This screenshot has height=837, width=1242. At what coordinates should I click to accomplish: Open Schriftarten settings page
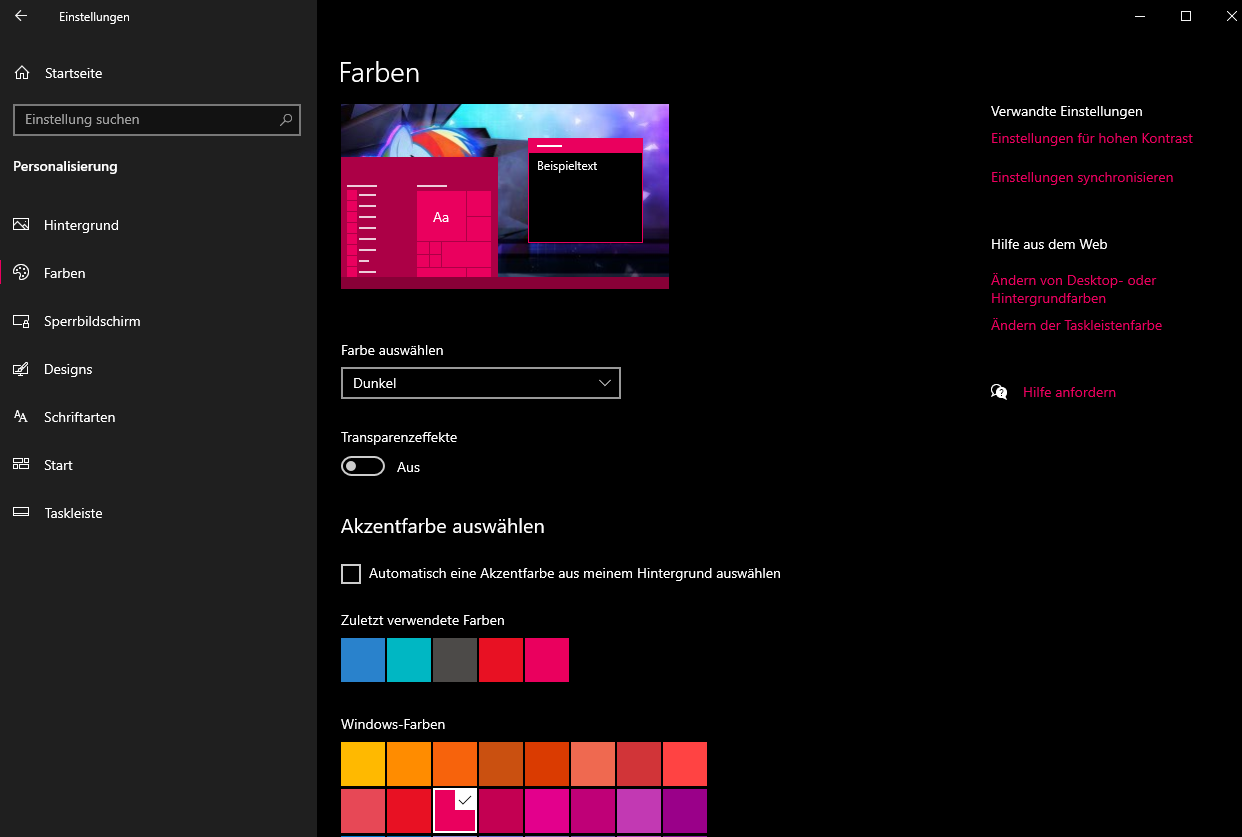tap(158, 417)
